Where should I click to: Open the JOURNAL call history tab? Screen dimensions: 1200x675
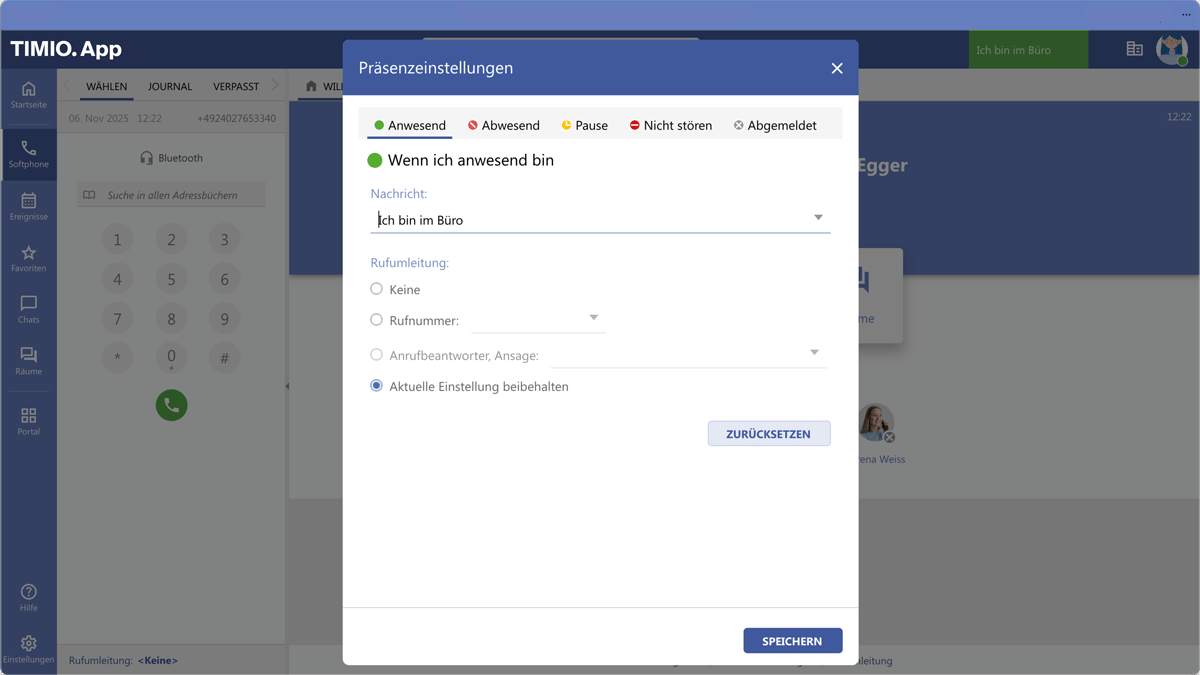[x=169, y=87]
